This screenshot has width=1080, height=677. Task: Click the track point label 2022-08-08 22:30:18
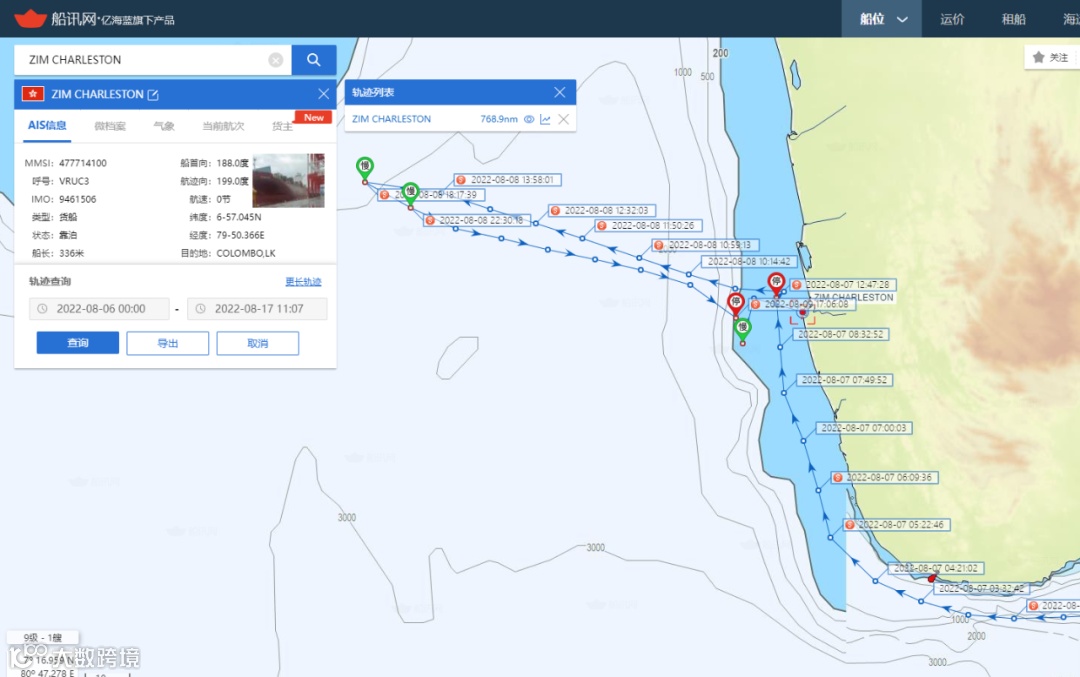click(477, 220)
